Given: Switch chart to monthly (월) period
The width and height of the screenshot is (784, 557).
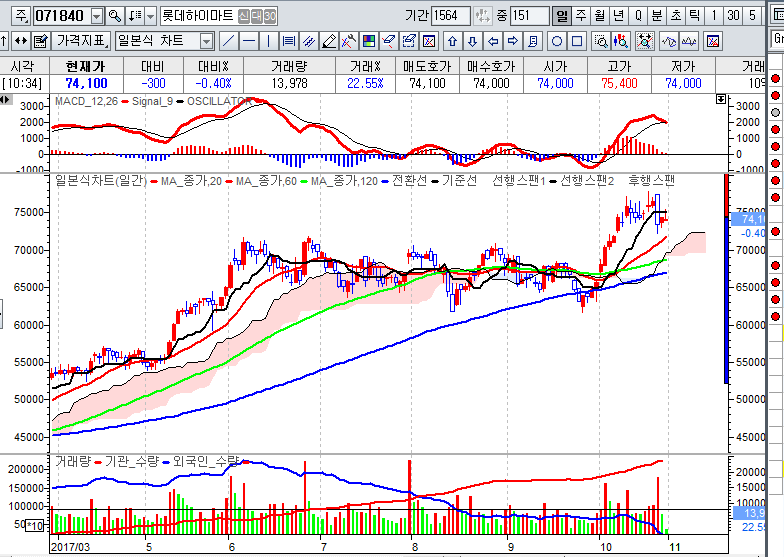Looking at the screenshot, I should pos(599,16).
